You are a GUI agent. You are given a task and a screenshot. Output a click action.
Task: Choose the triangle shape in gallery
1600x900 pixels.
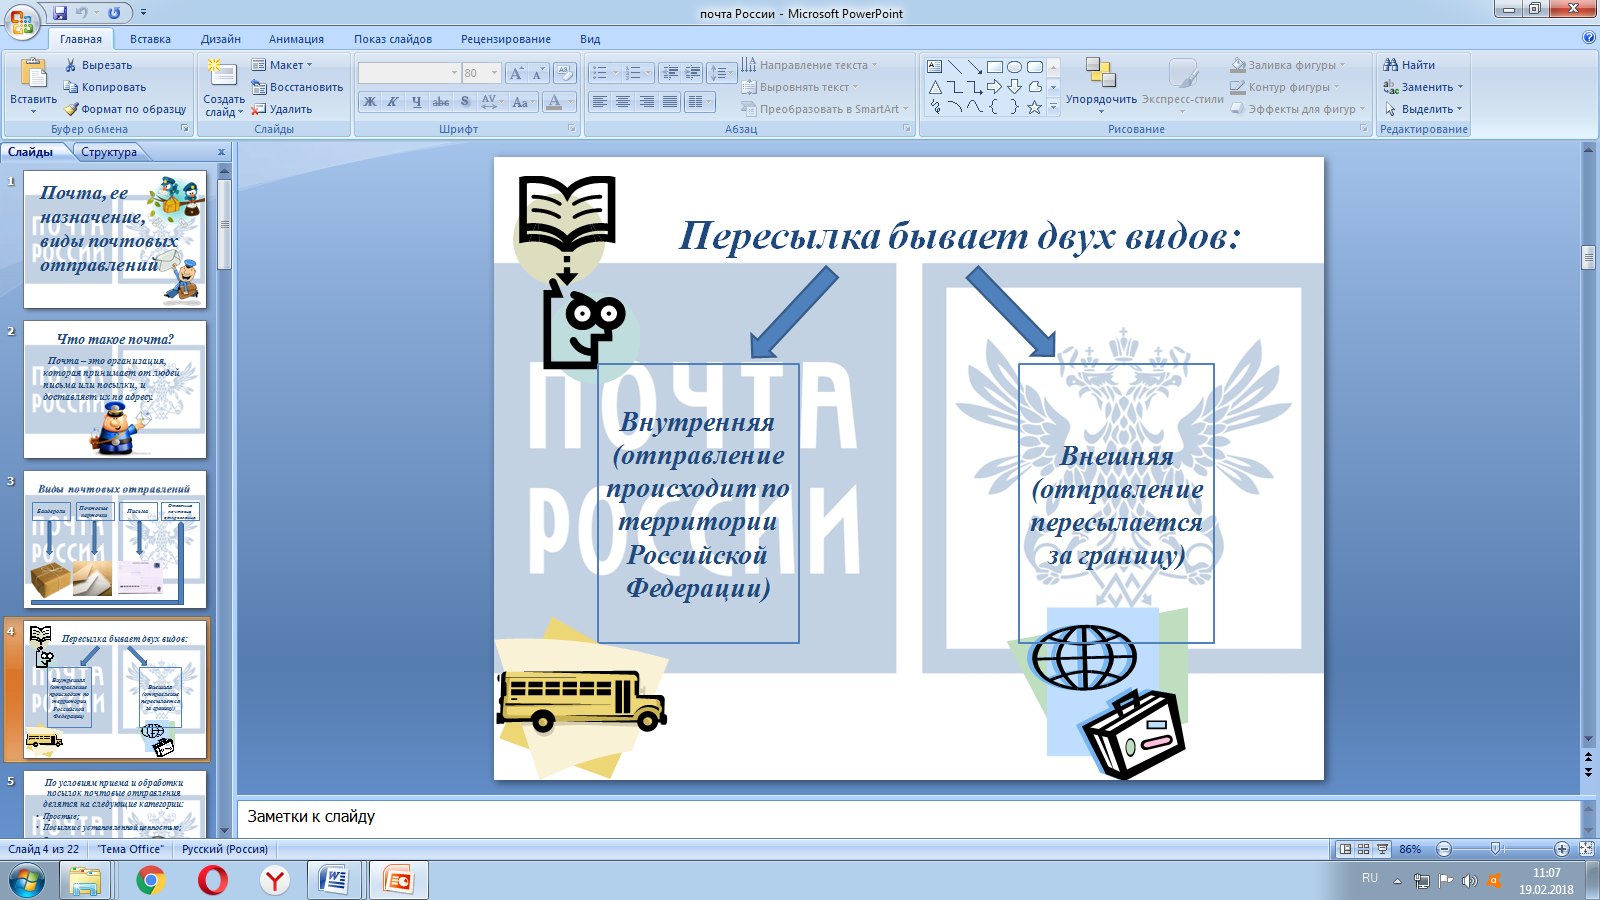(x=934, y=87)
